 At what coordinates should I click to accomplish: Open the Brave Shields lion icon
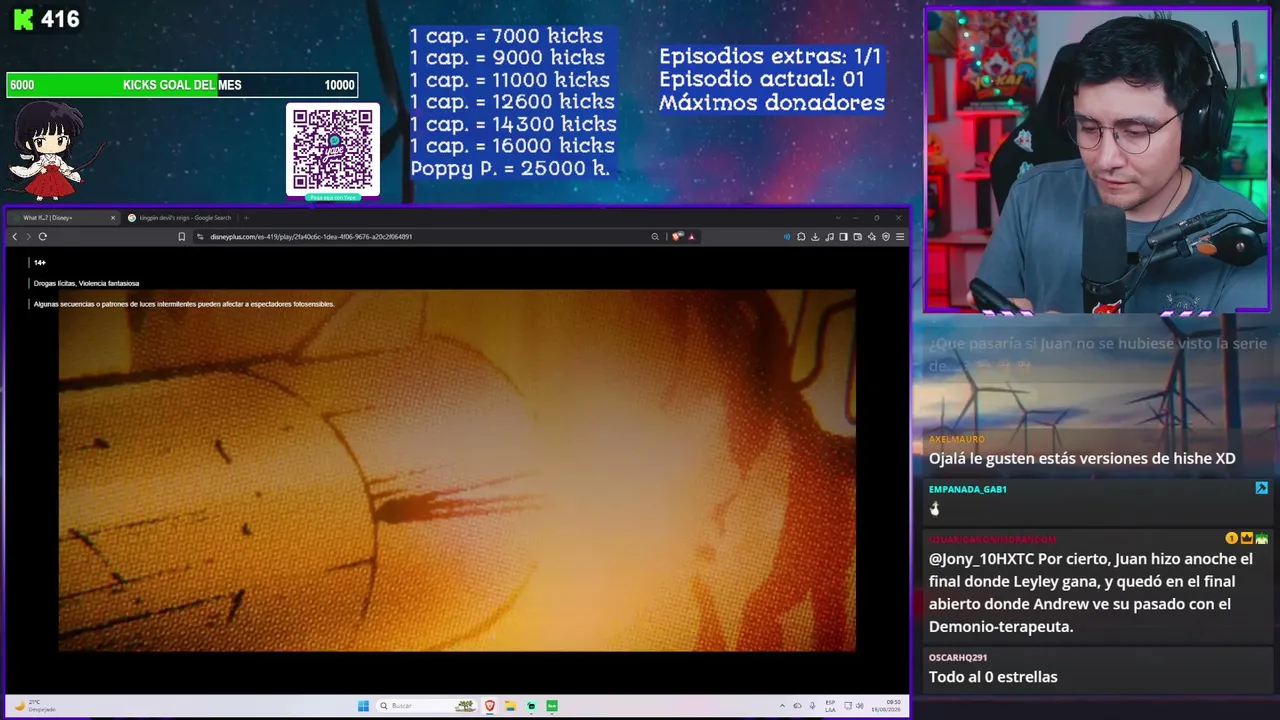coord(677,237)
